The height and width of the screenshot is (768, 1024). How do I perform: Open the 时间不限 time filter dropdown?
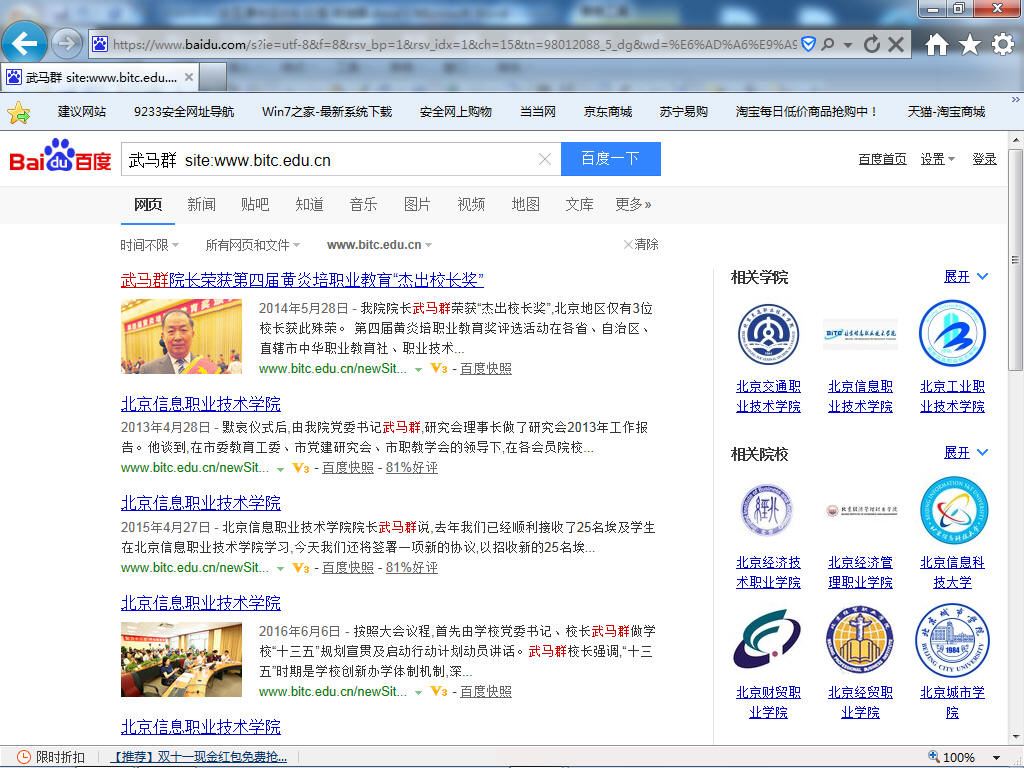149,245
